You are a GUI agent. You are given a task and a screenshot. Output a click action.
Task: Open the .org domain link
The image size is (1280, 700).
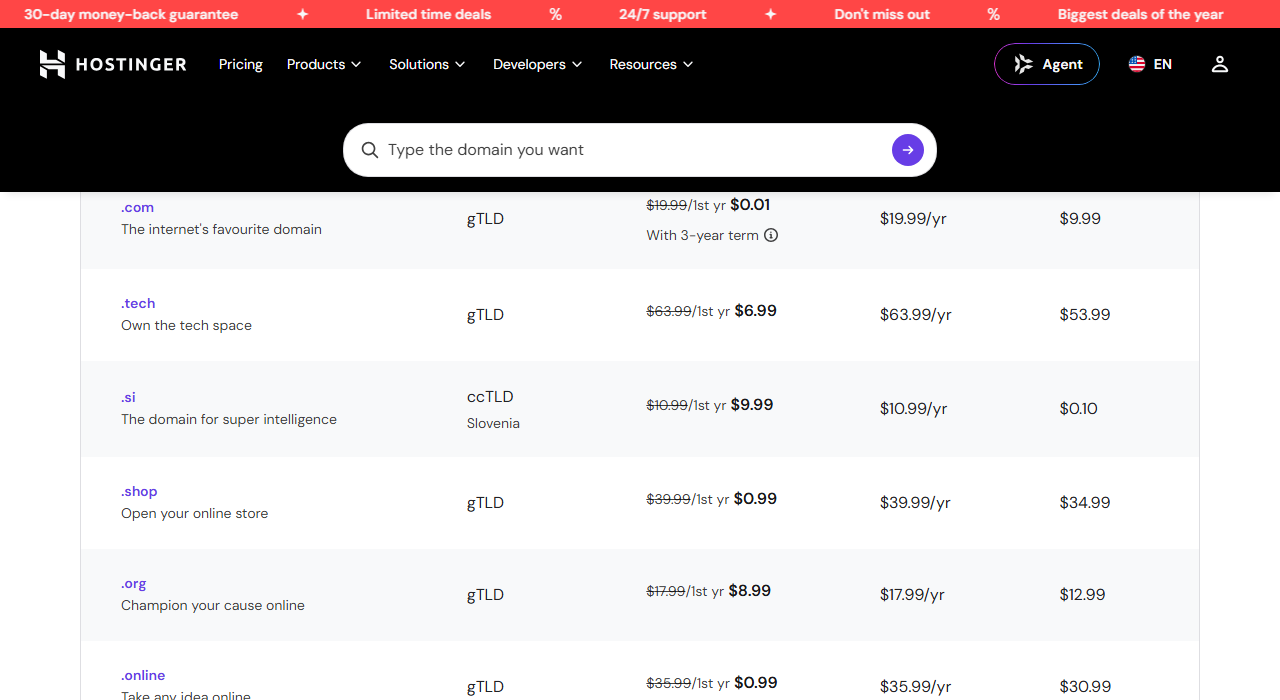134,583
